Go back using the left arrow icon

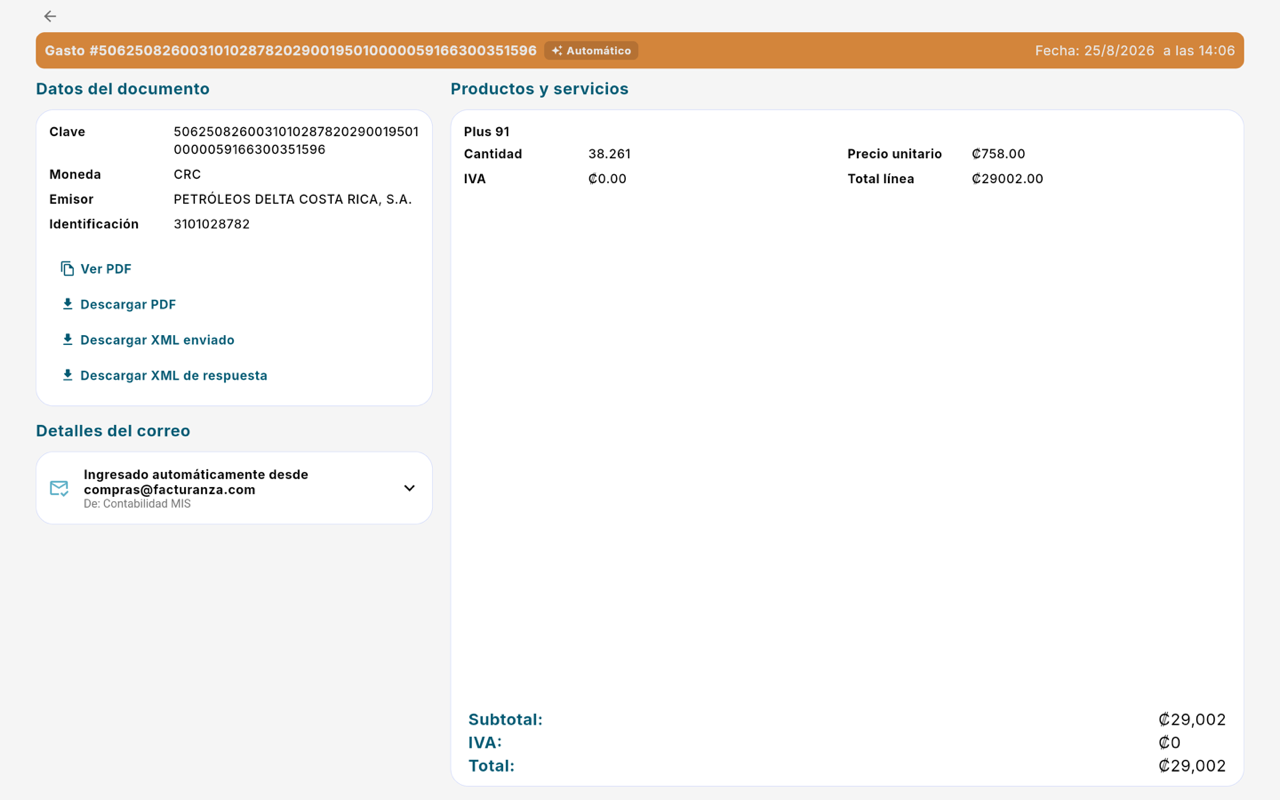pyautogui.click(x=50, y=16)
